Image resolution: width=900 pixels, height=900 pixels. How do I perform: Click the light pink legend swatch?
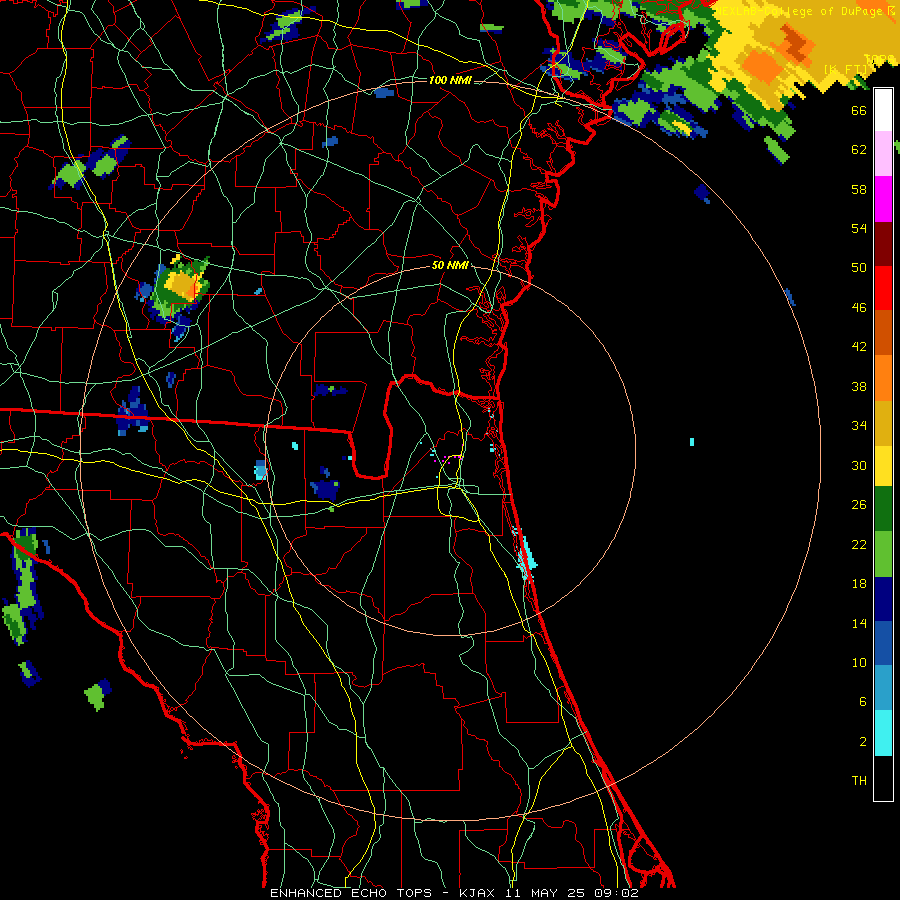coord(883,154)
